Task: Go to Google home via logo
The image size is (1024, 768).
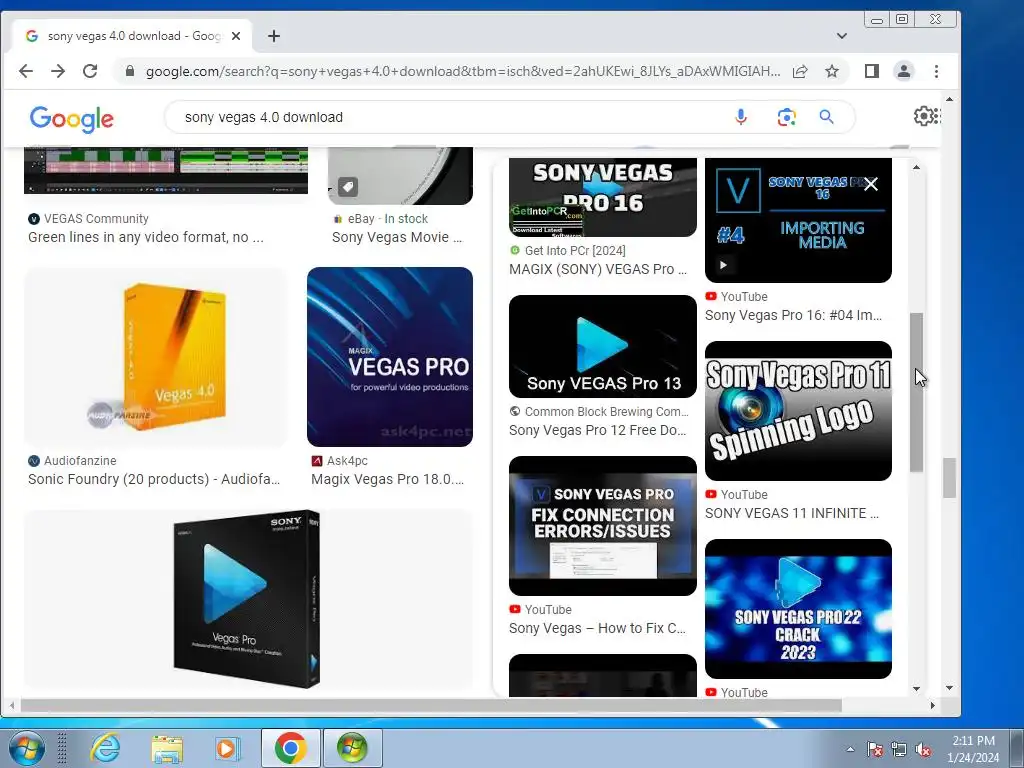Action: point(72,119)
